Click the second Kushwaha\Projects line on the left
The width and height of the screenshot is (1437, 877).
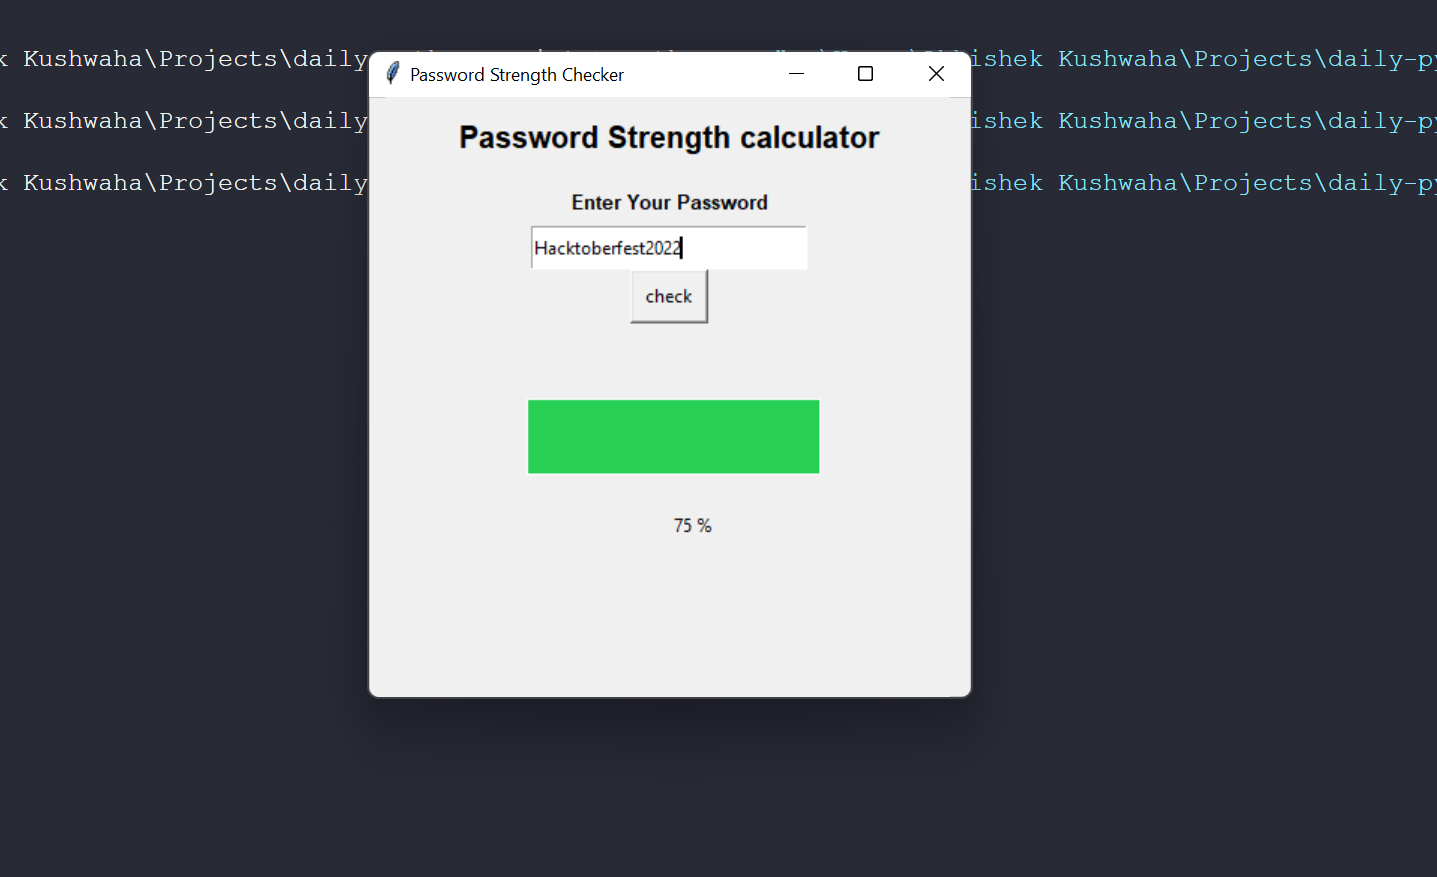(184, 121)
